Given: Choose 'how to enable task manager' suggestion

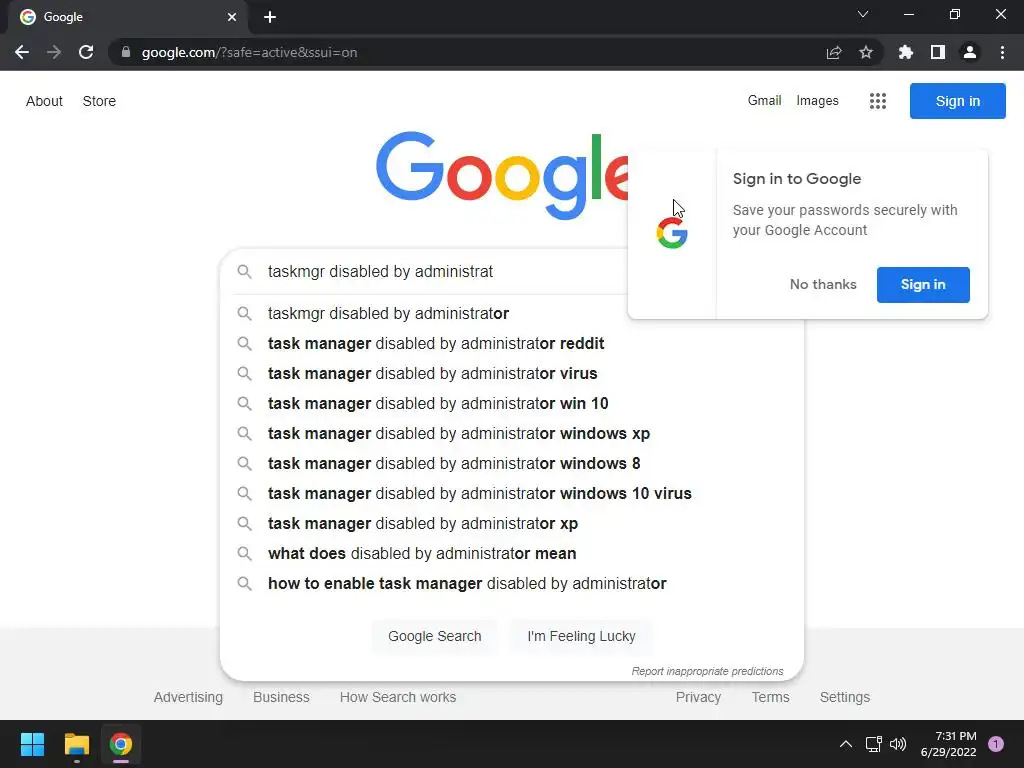Looking at the screenshot, I should (466, 583).
